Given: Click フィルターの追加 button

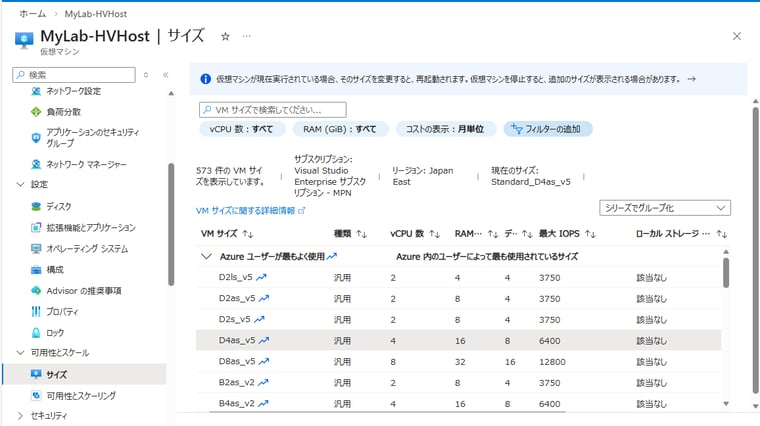Looking at the screenshot, I should point(548,129).
